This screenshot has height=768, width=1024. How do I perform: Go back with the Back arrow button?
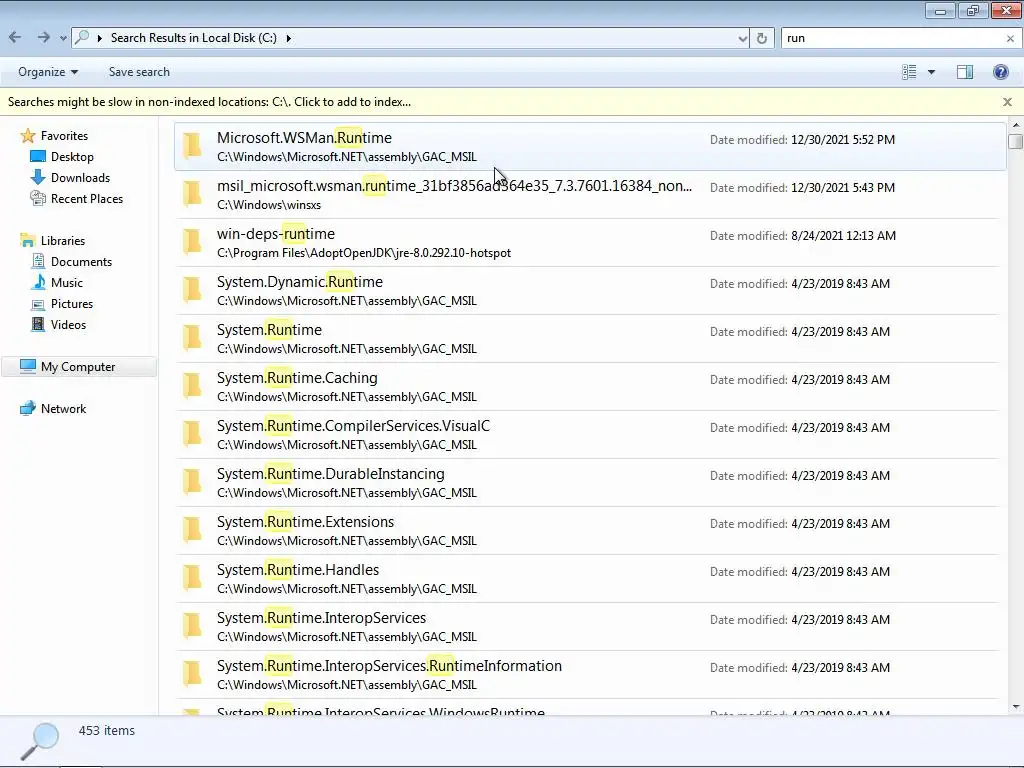(15, 38)
